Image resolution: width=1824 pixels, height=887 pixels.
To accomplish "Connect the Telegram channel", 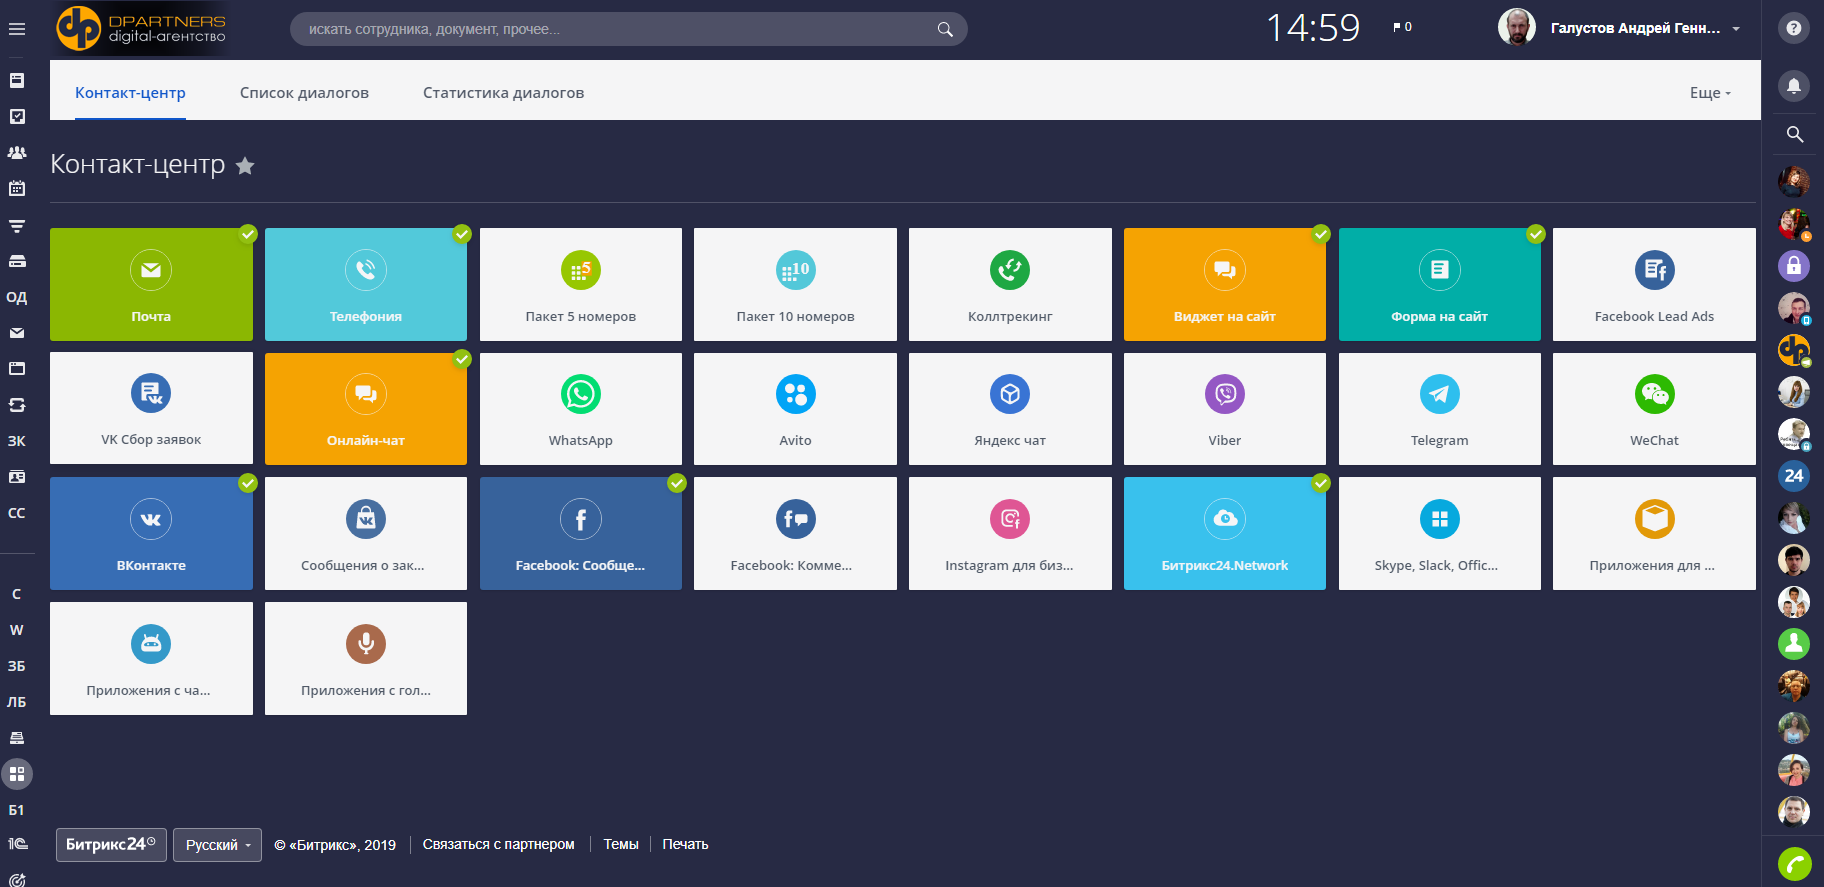I will tap(1440, 409).
